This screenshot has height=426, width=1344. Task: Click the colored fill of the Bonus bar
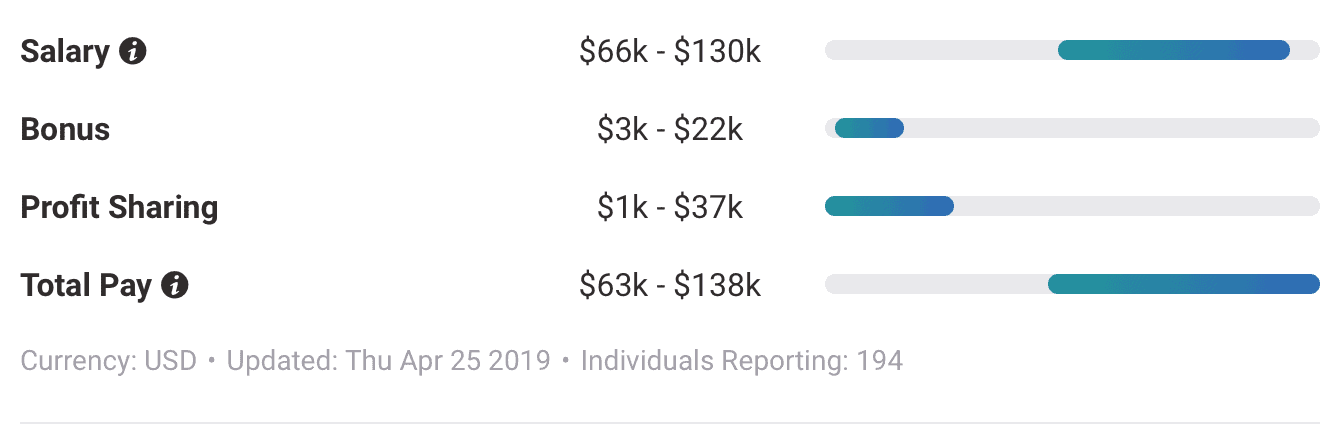tap(869, 128)
